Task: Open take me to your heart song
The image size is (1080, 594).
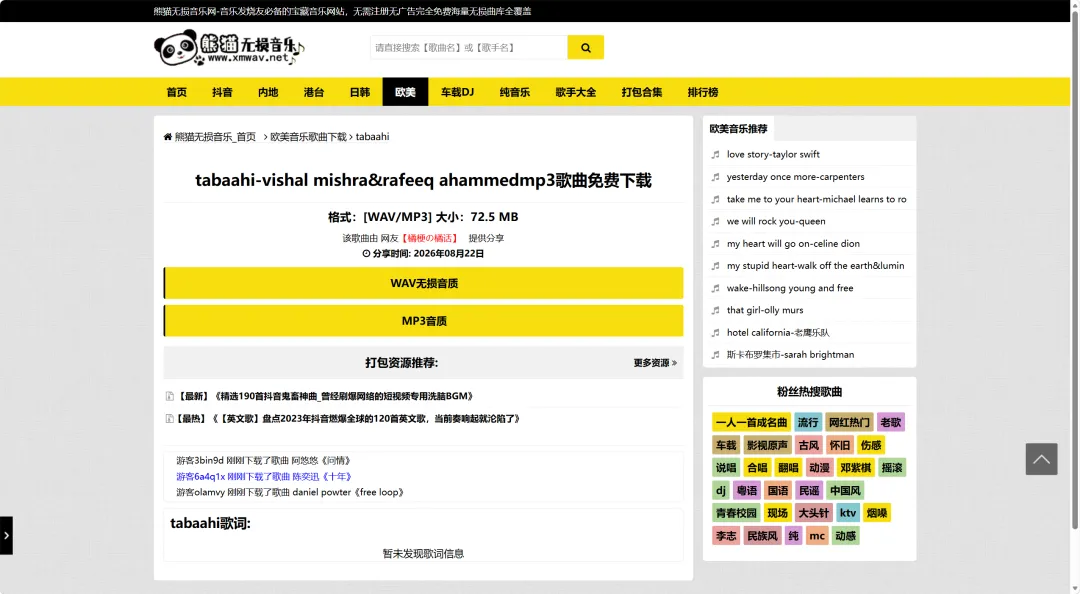Action: pyautogui.click(x=816, y=199)
